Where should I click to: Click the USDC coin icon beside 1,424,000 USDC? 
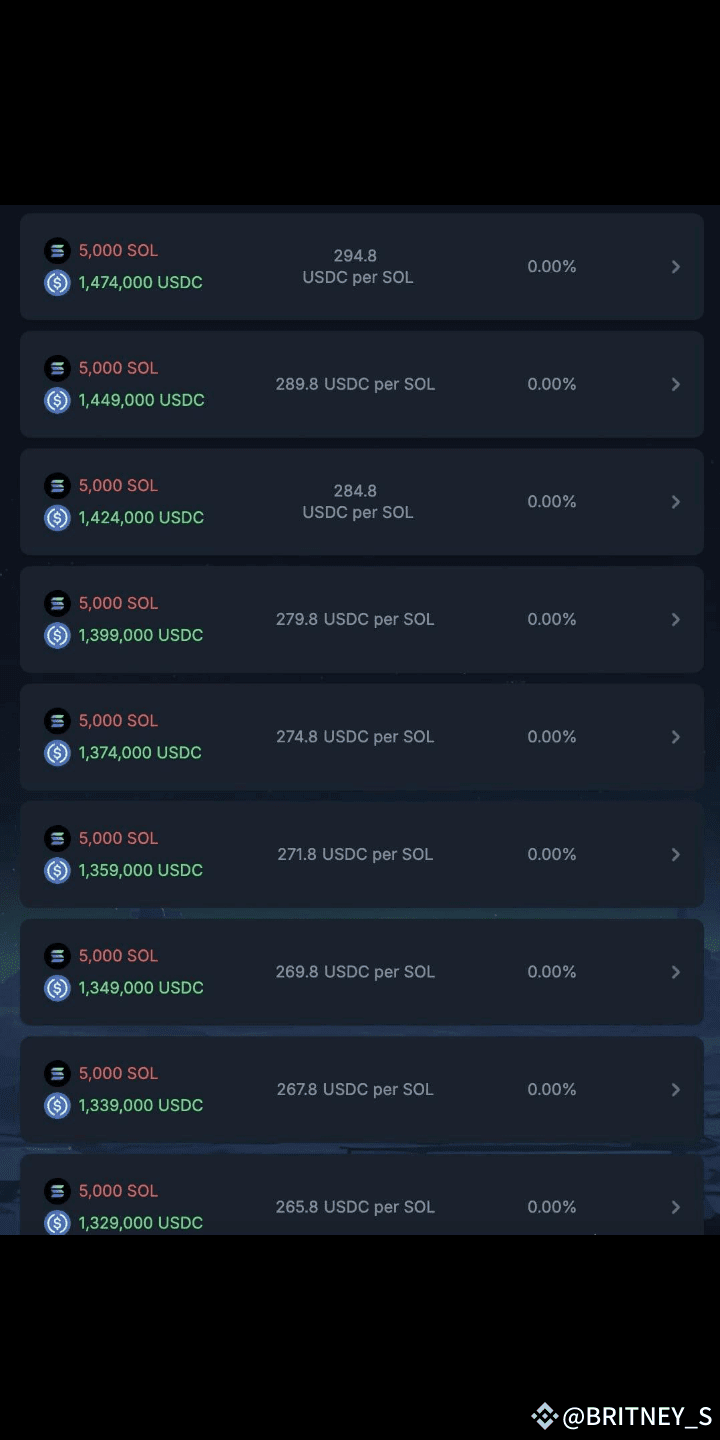coord(56,518)
